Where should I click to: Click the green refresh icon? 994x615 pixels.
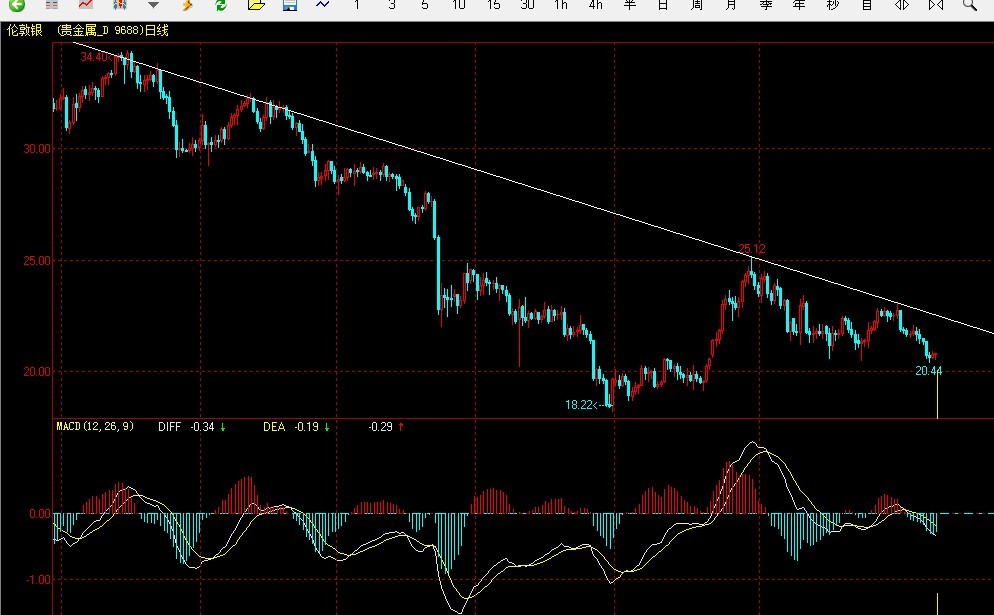[x=221, y=5]
